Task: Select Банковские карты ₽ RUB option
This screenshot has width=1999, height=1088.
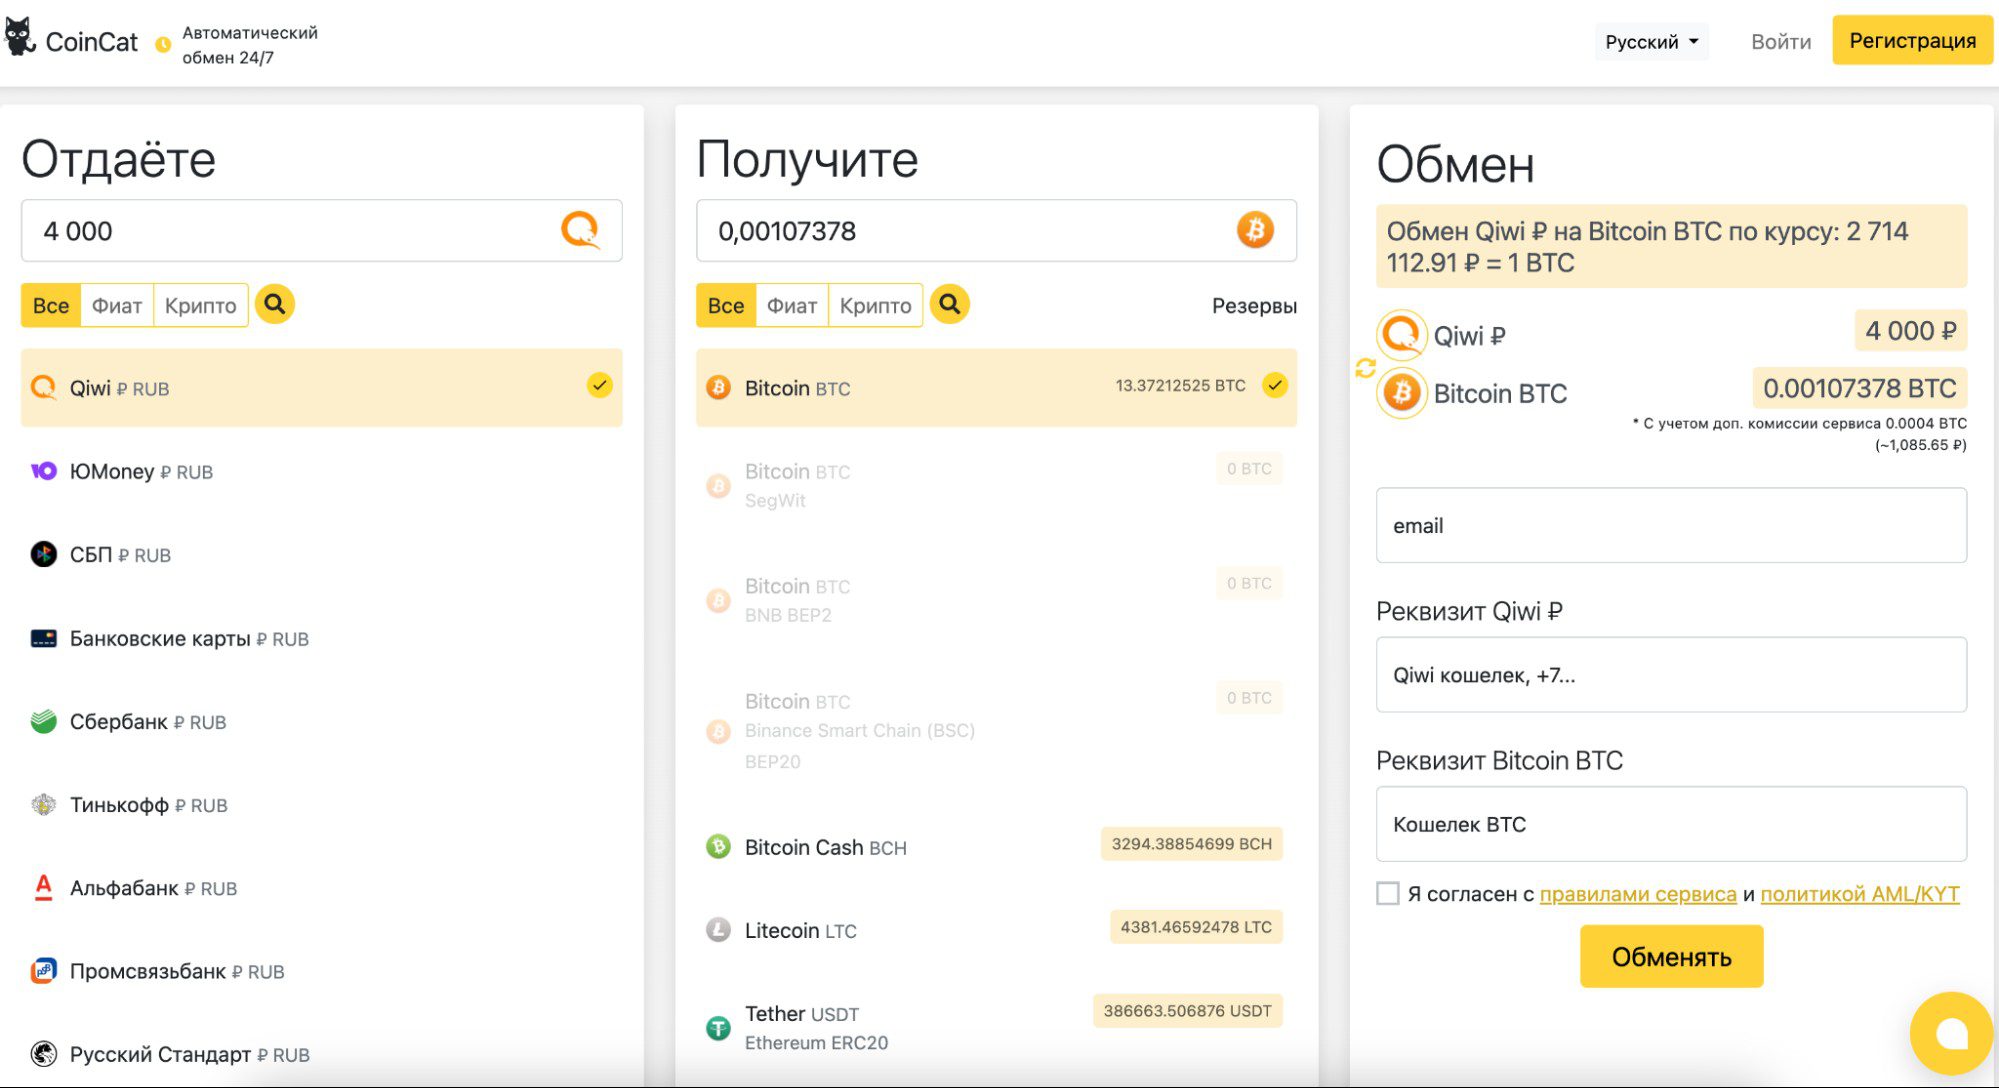Action: point(321,638)
